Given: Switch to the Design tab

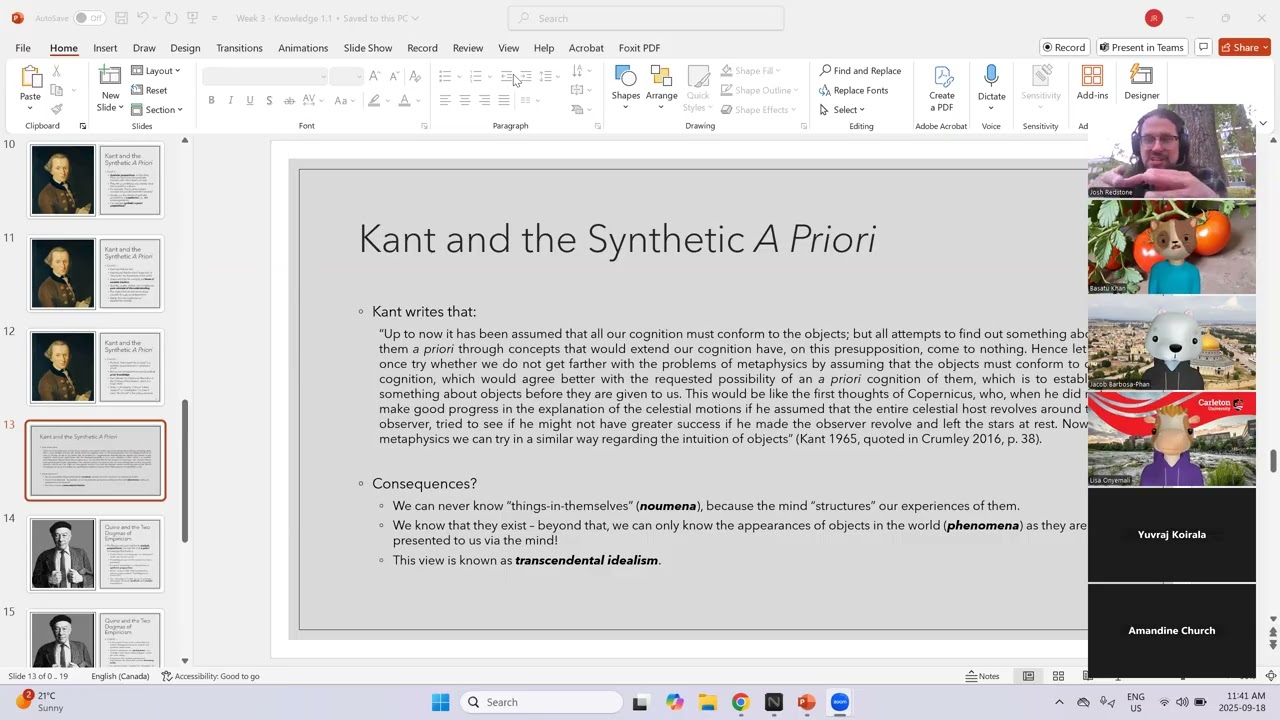Looking at the screenshot, I should point(185,48).
